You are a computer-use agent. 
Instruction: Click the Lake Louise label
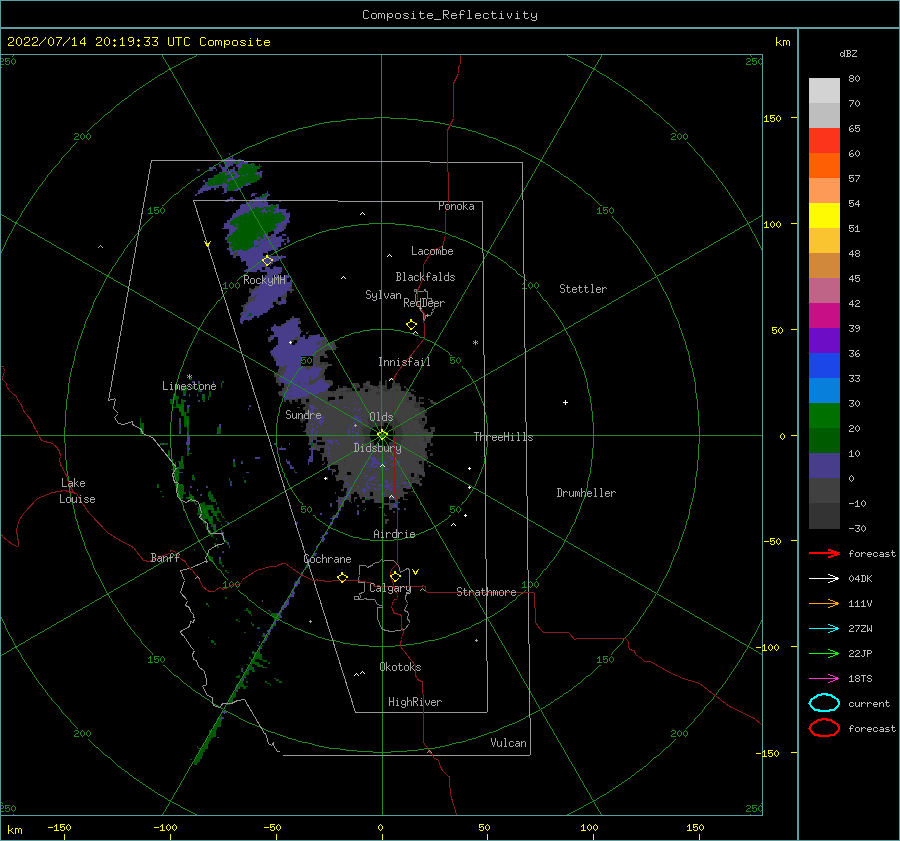click(x=77, y=491)
